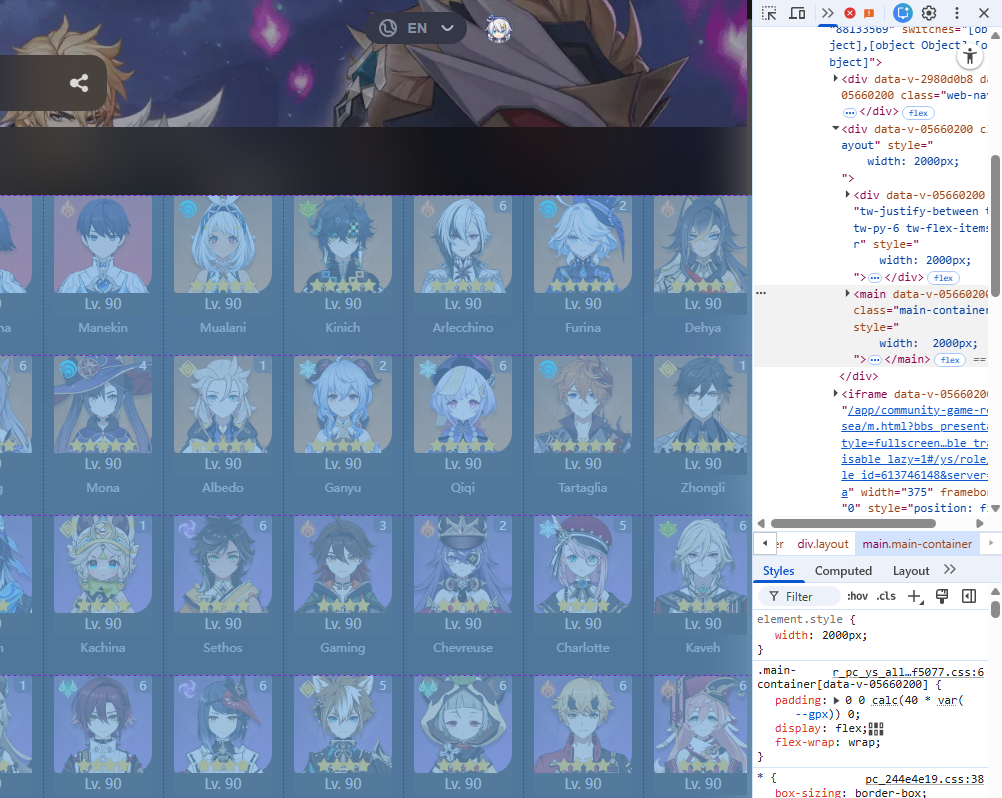Click the flex badge on web-nav div
The height and width of the screenshot is (798, 1002).
(x=918, y=113)
